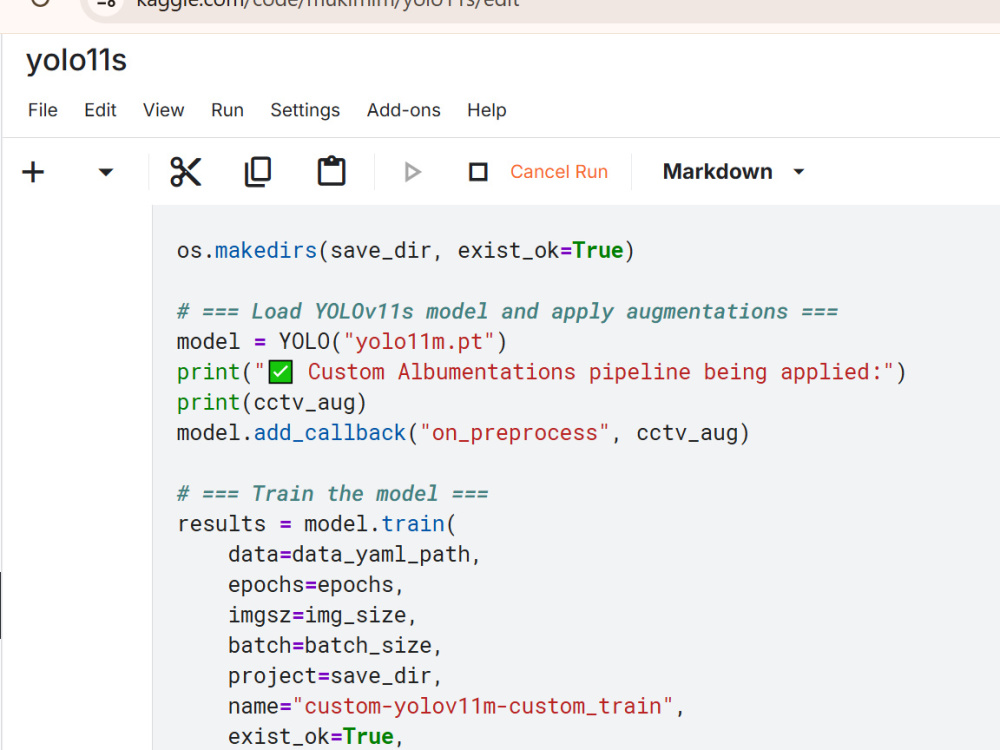Open the Edit menu

click(100, 110)
